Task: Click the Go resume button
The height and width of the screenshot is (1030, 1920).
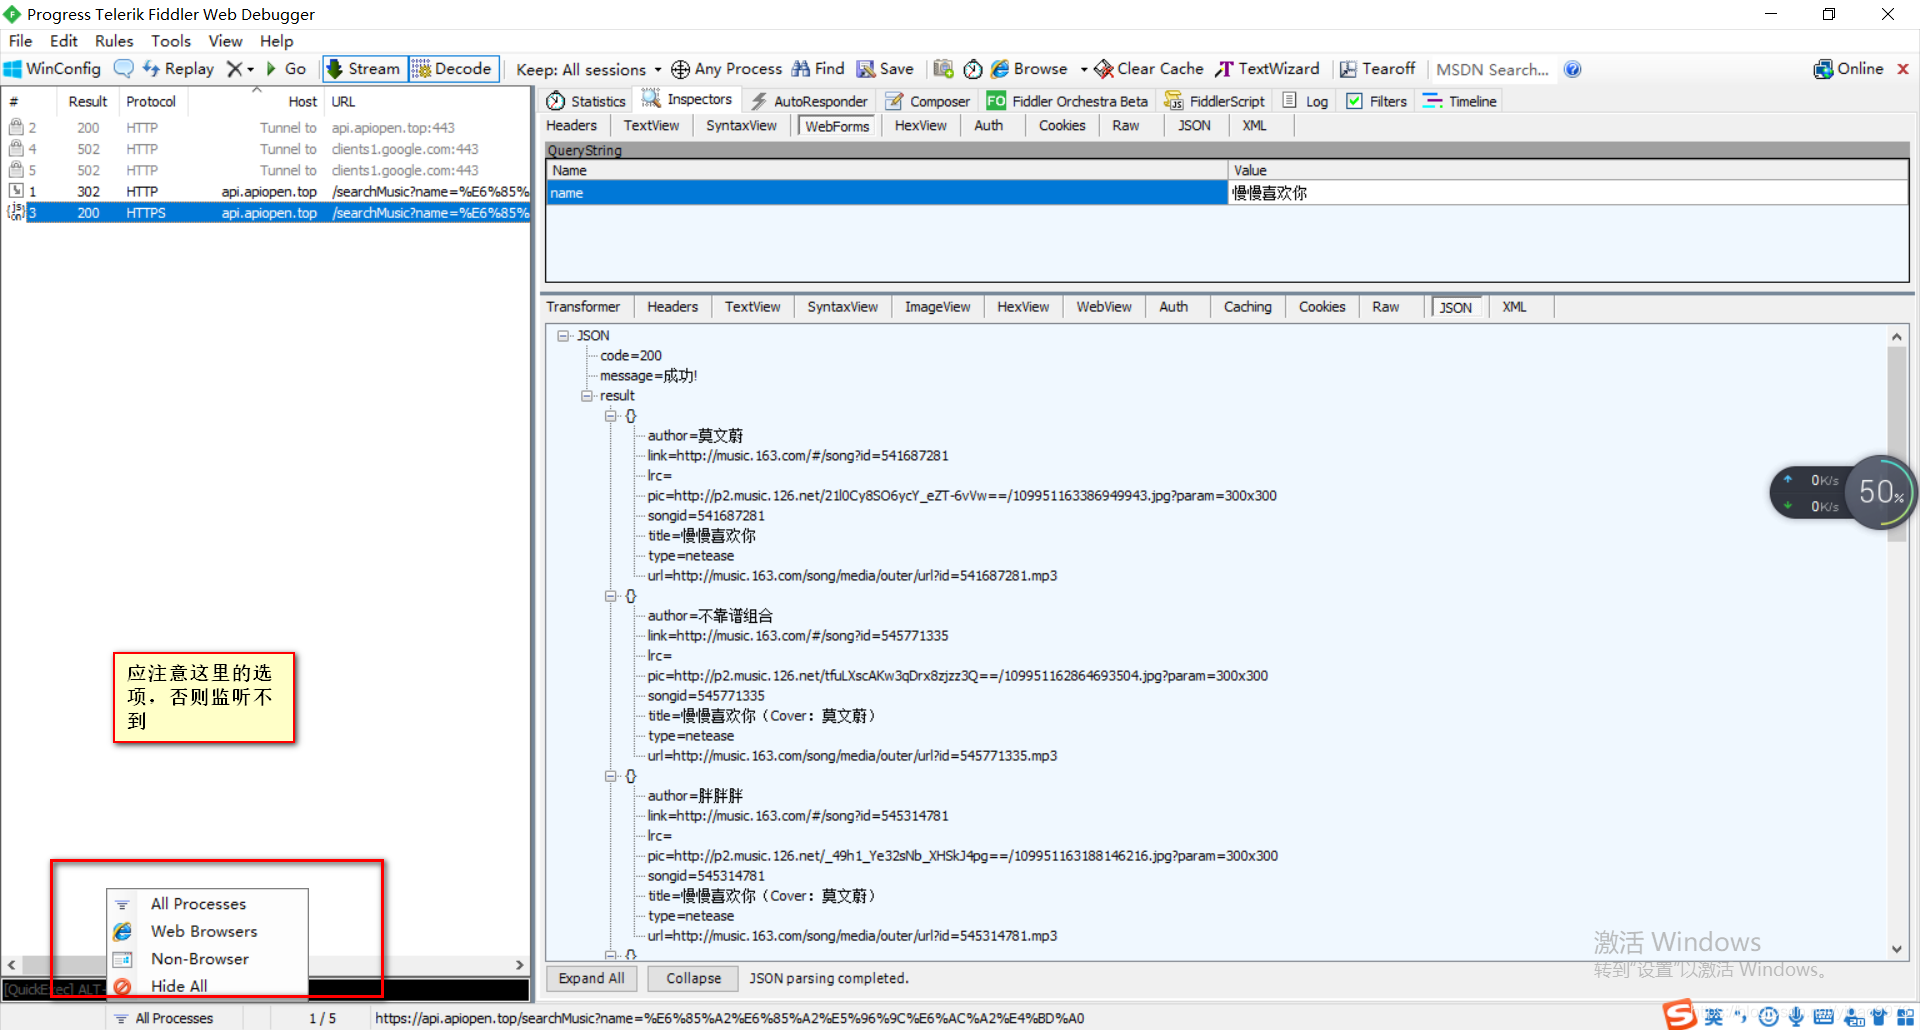Action: click(286, 69)
